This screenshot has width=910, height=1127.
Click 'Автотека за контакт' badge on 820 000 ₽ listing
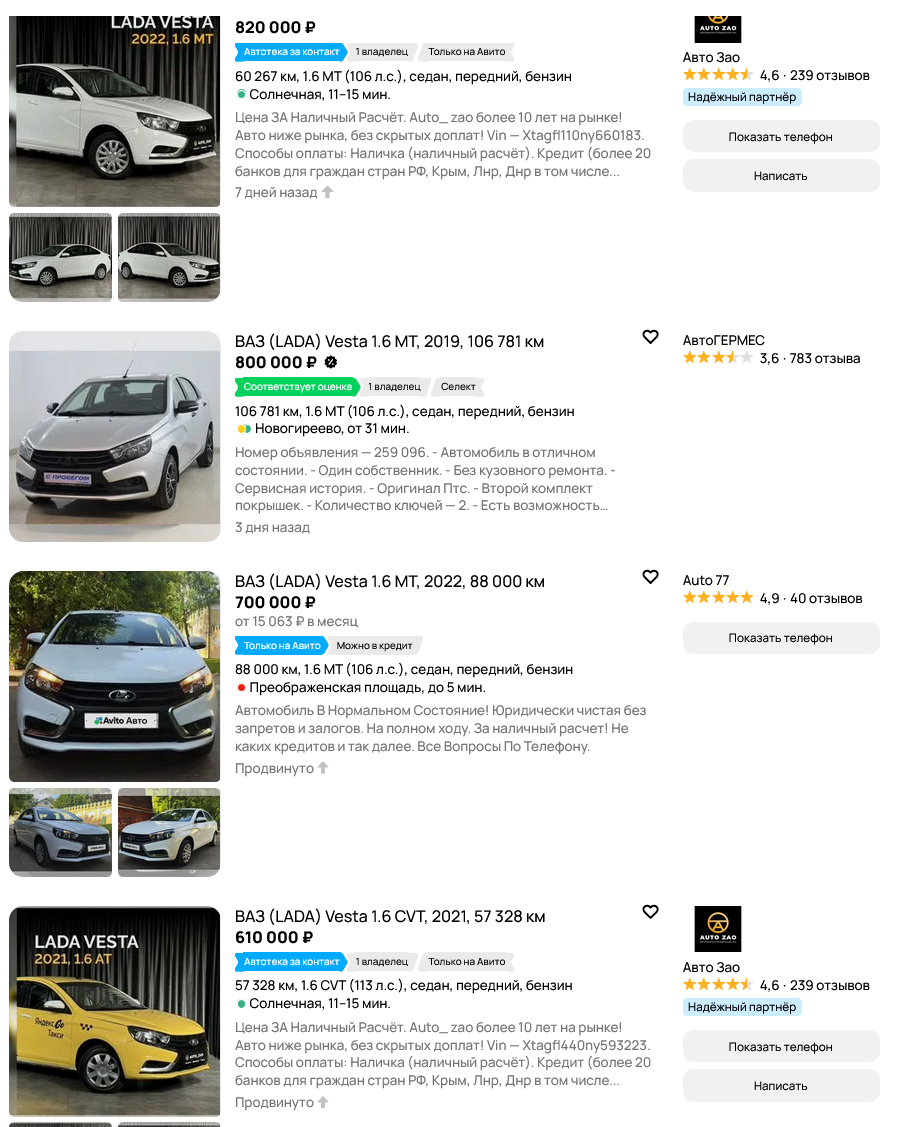pos(290,52)
